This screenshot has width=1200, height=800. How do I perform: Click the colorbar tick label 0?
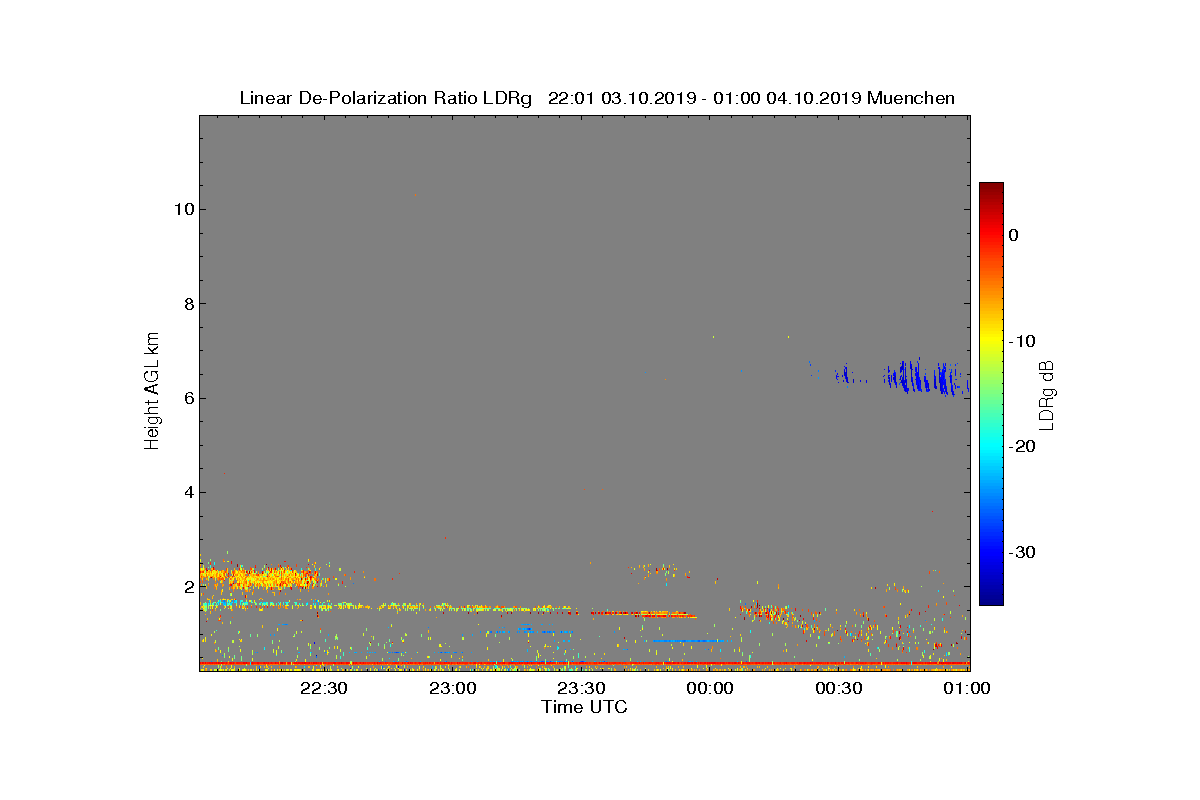point(1013,235)
